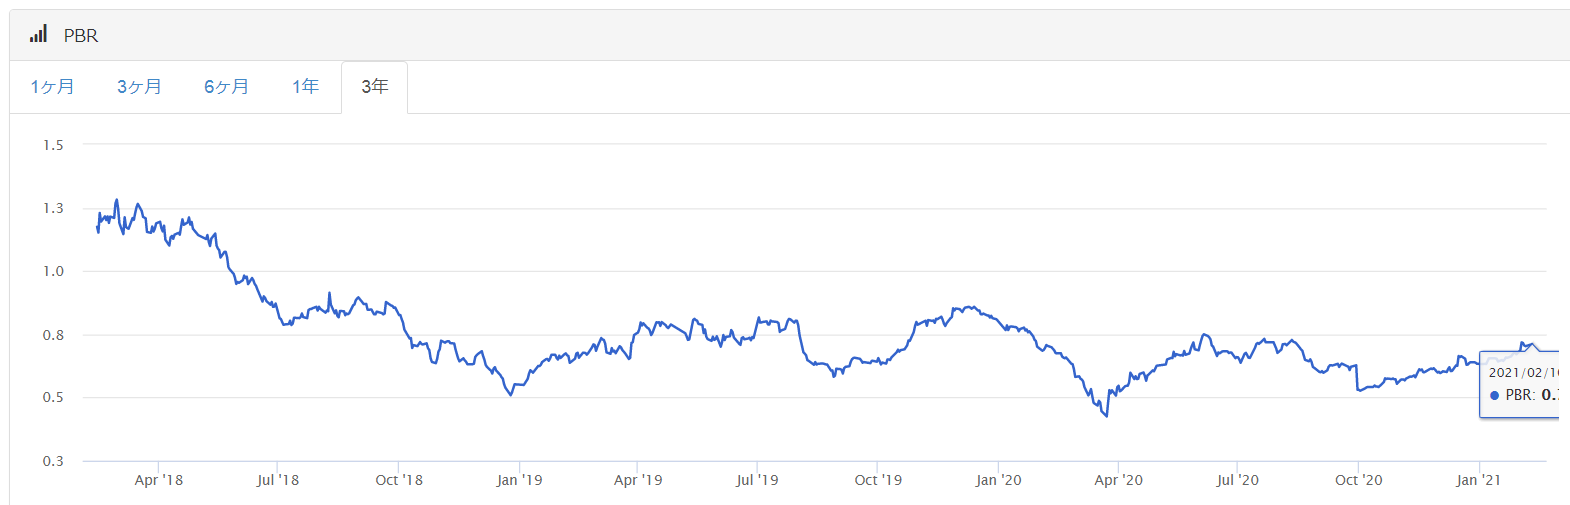Click the bar chart icon beside PBR
1570x505 pixels.
(x=38, y=35)
